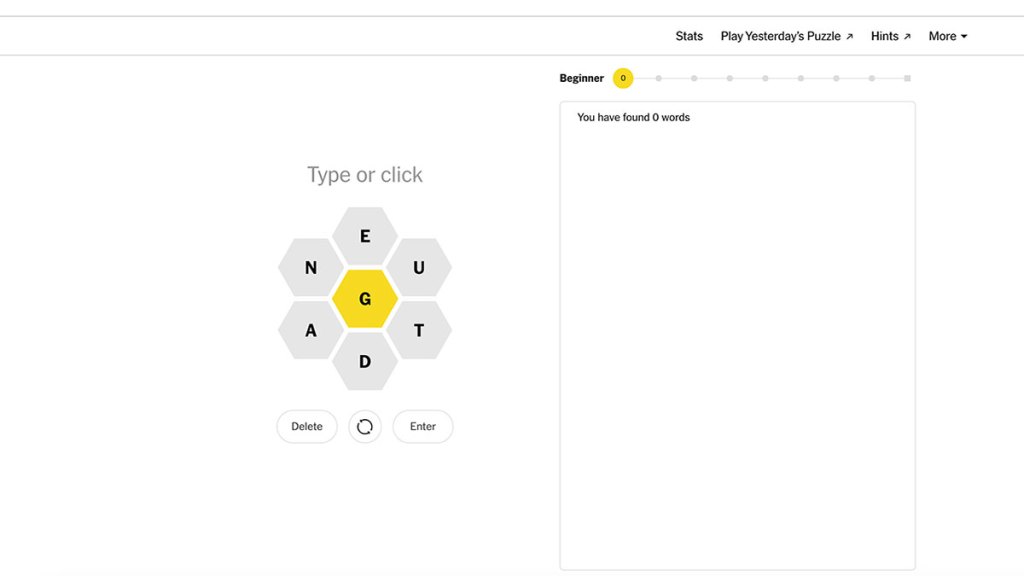
Task: Click the second dot on the rank progress bar
Action: pos(658,78)
